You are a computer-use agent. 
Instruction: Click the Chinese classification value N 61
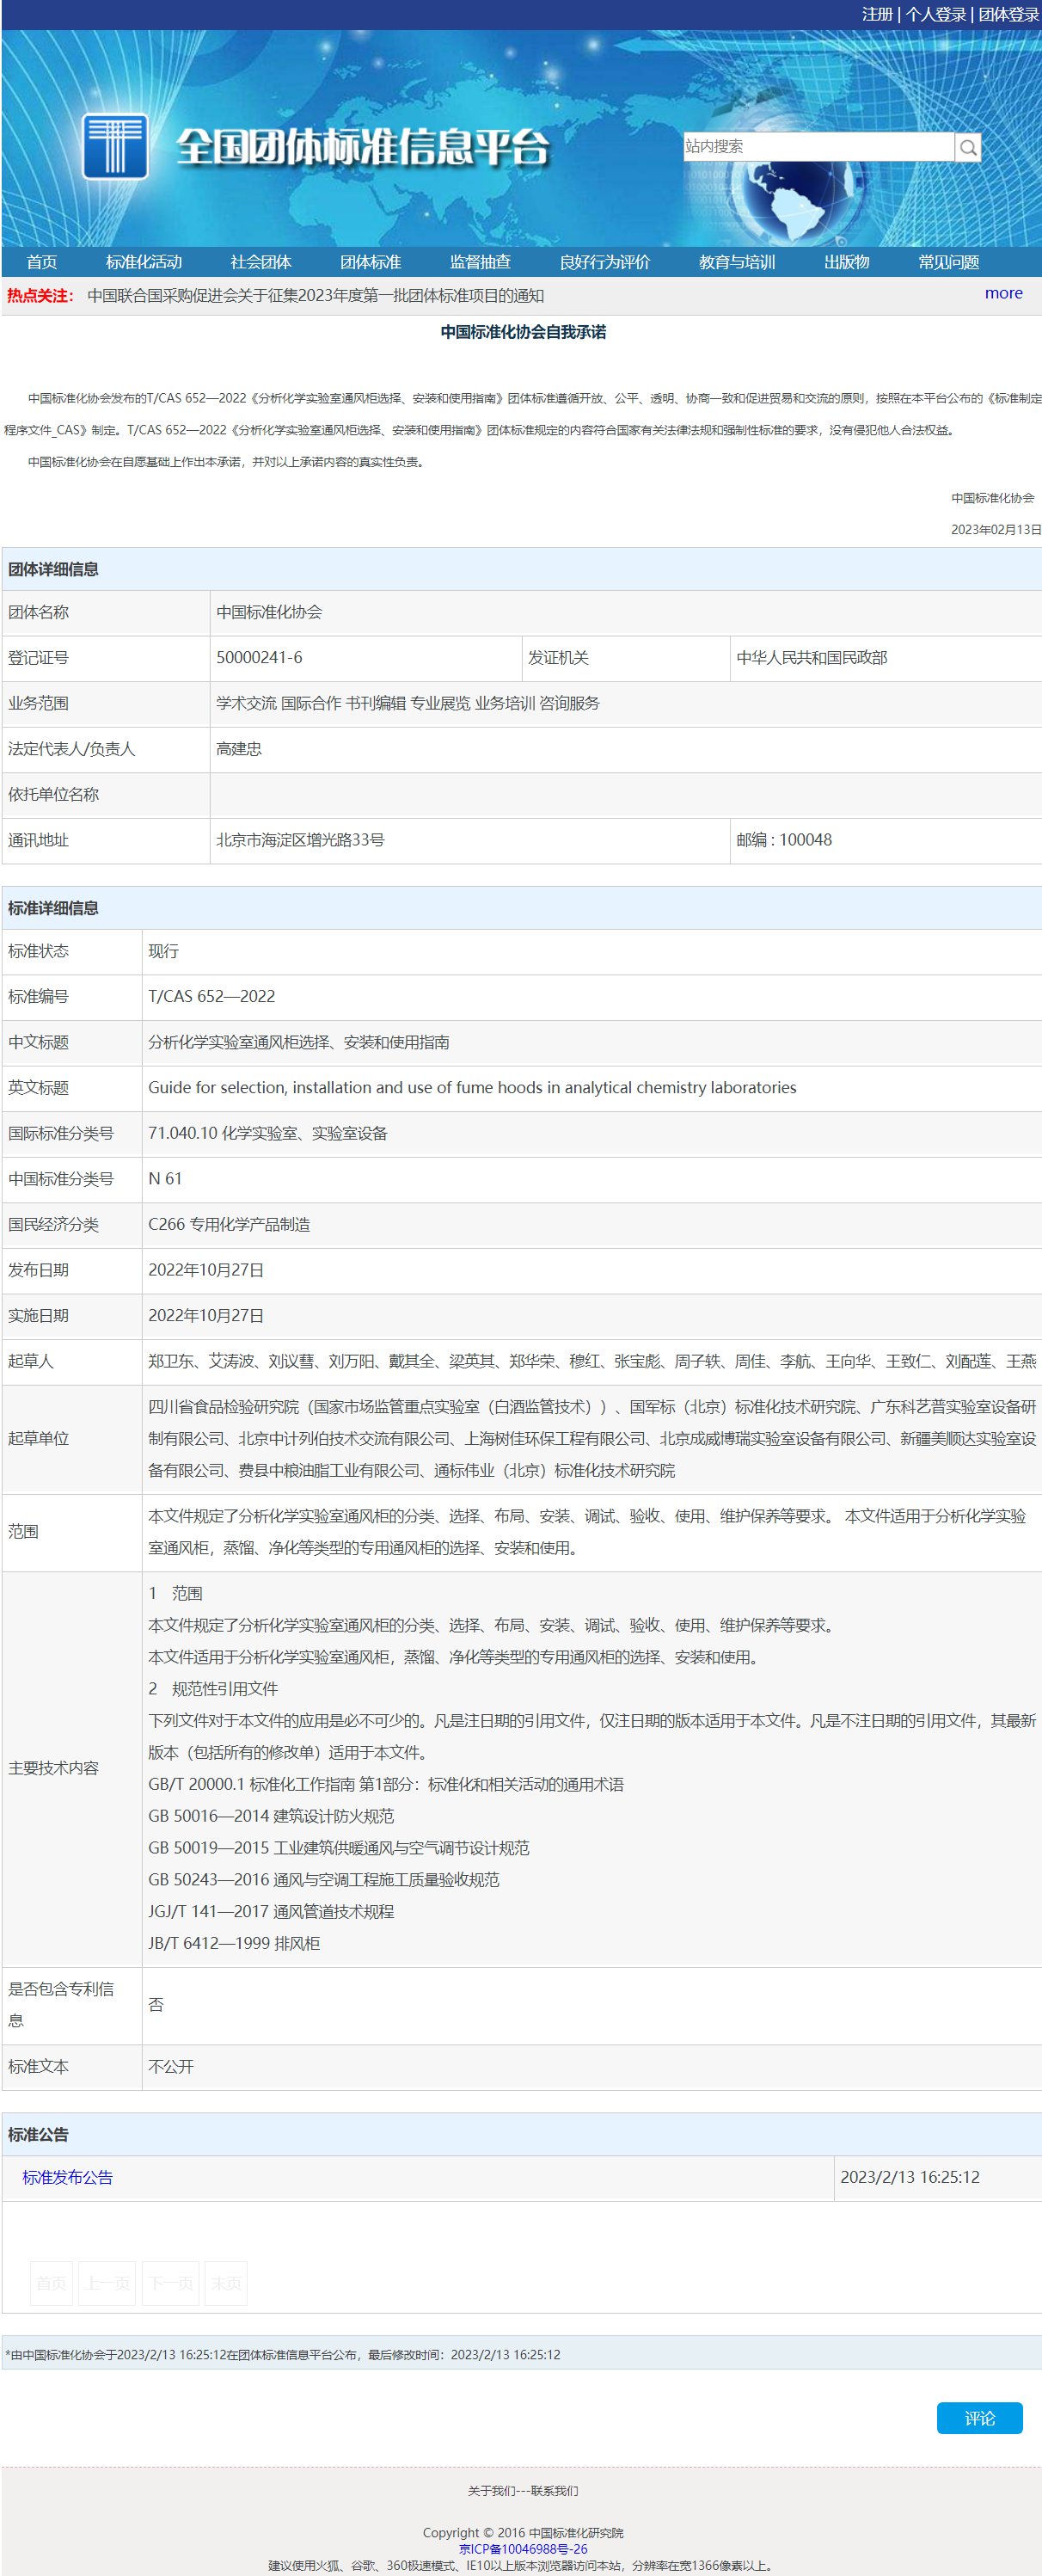165,1178
